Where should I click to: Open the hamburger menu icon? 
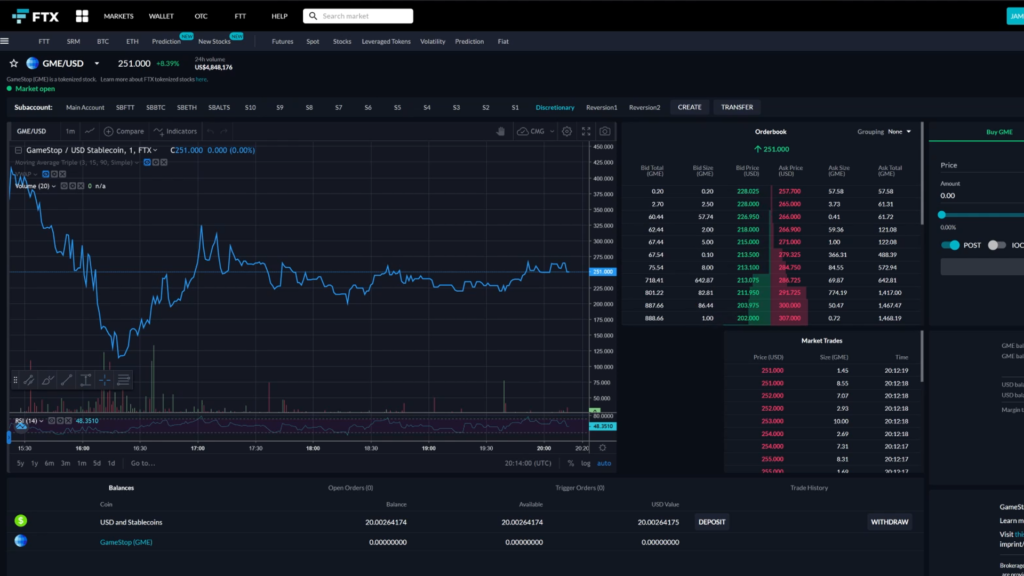[x=5, y=41]
